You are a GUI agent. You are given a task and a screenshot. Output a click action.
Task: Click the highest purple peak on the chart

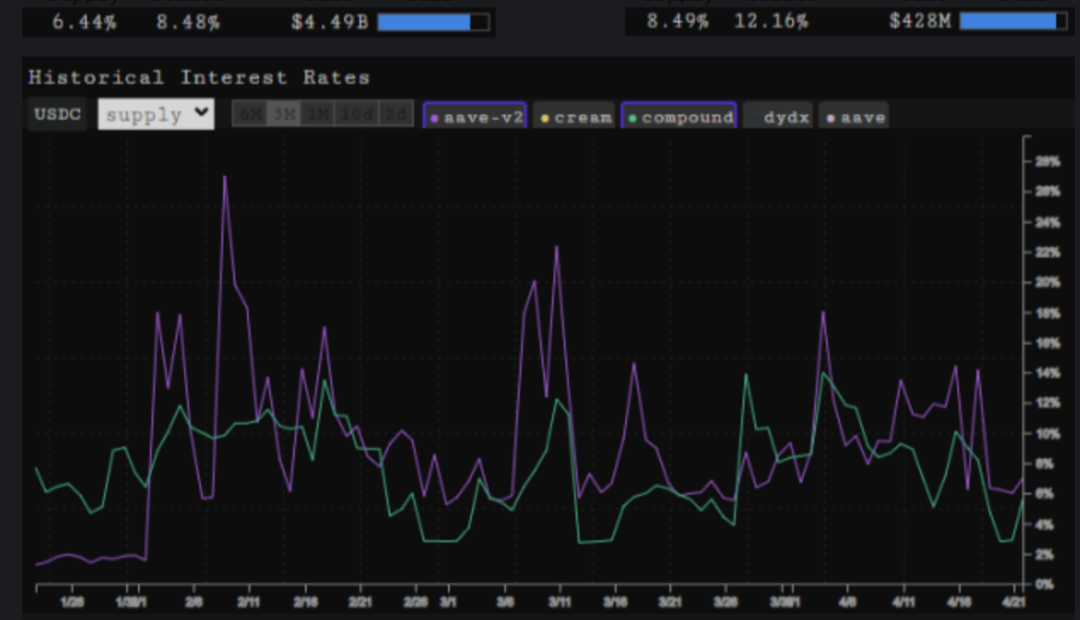[224, 177]
